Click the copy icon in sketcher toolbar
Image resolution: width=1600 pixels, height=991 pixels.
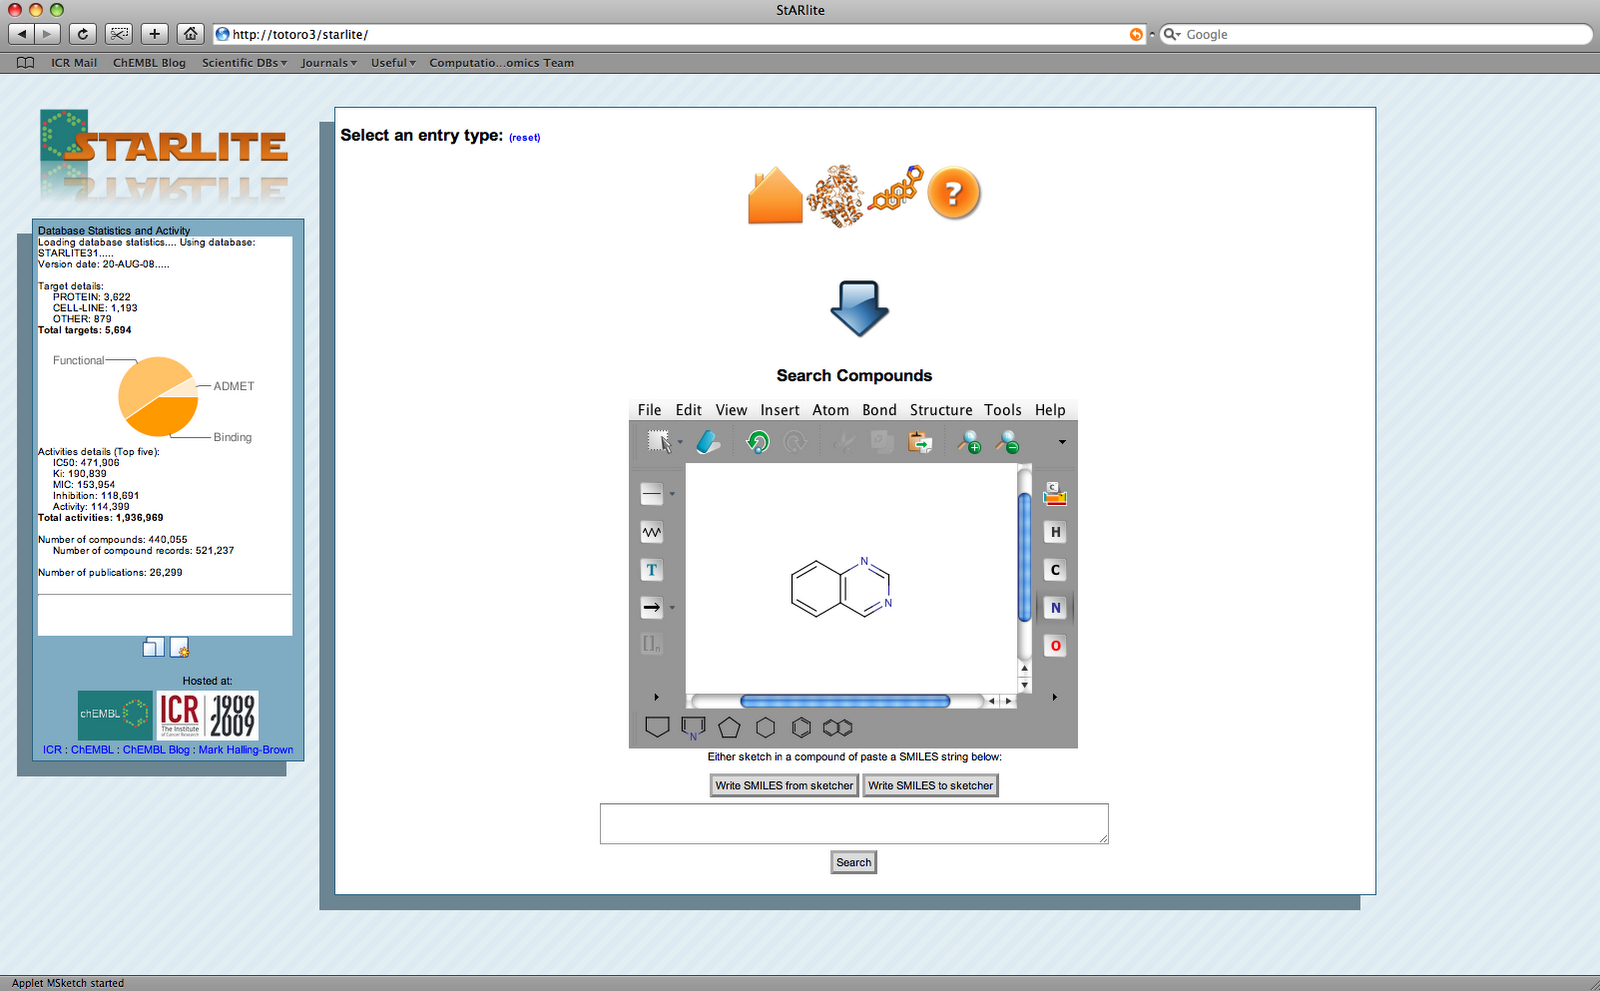click(x=882, y=441)
